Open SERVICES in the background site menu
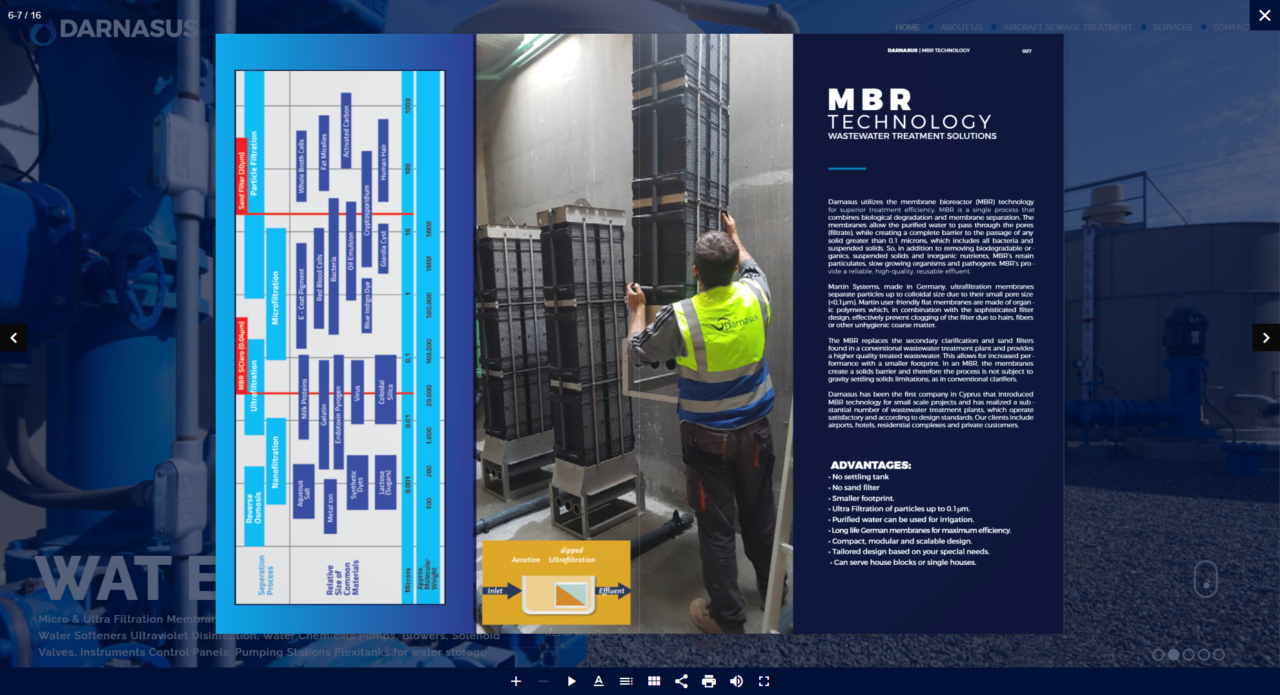The height and width of the screenshot is (695, 1280). coord(1172,27)
